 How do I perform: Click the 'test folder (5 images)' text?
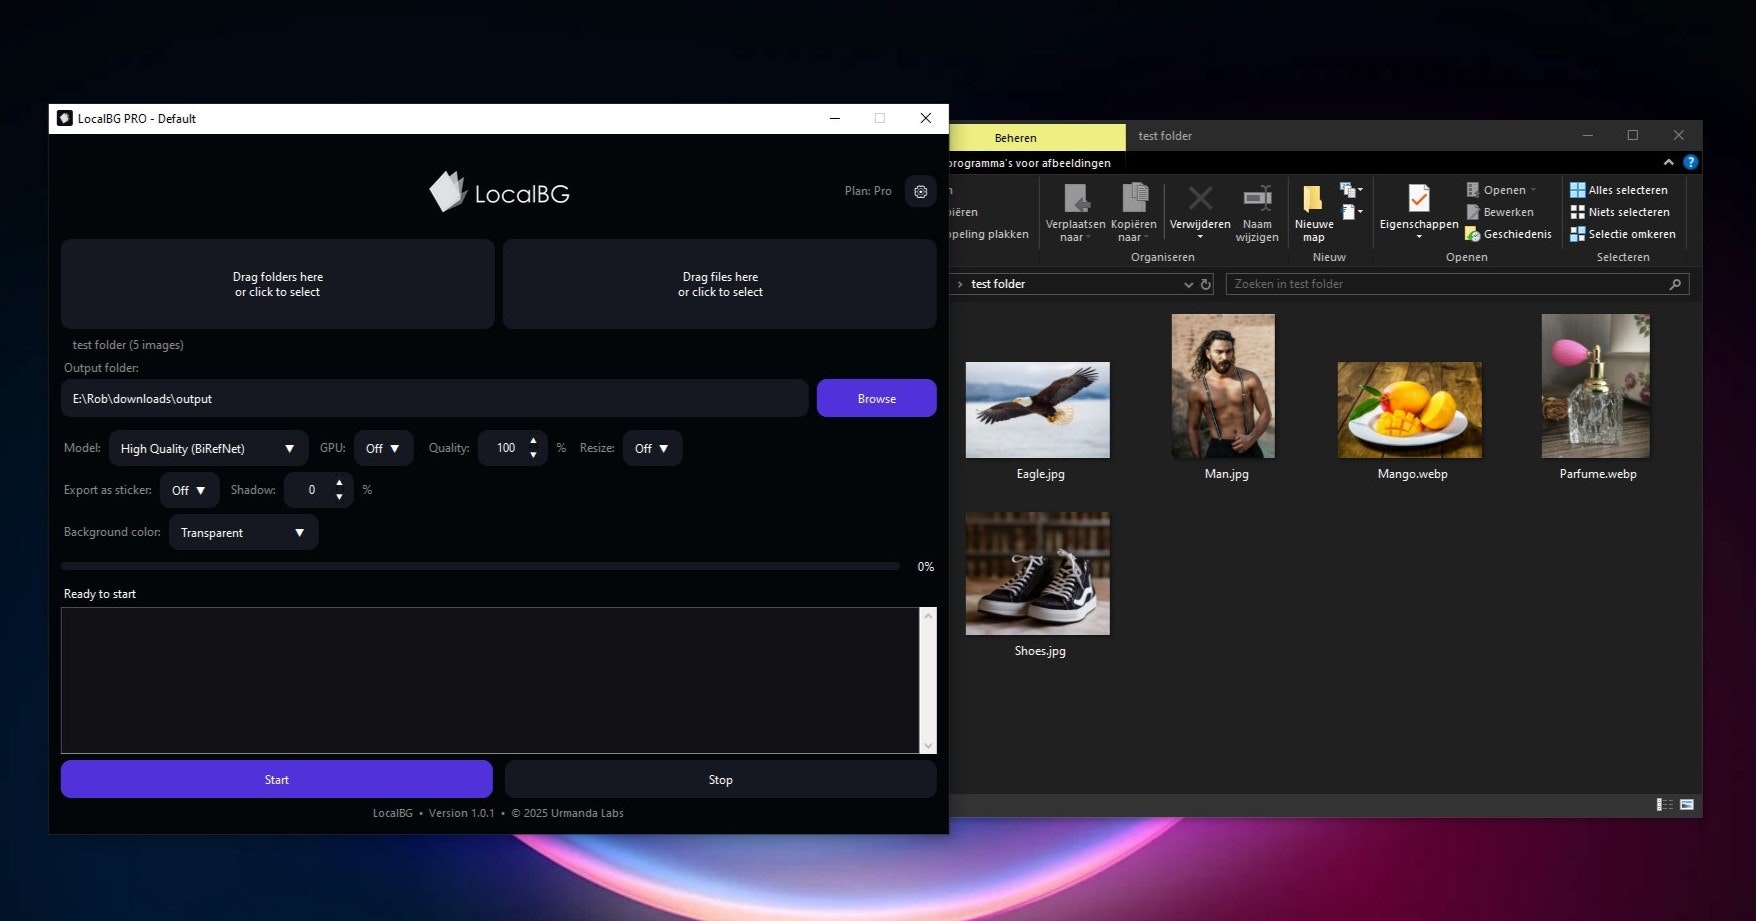point(128,345)
